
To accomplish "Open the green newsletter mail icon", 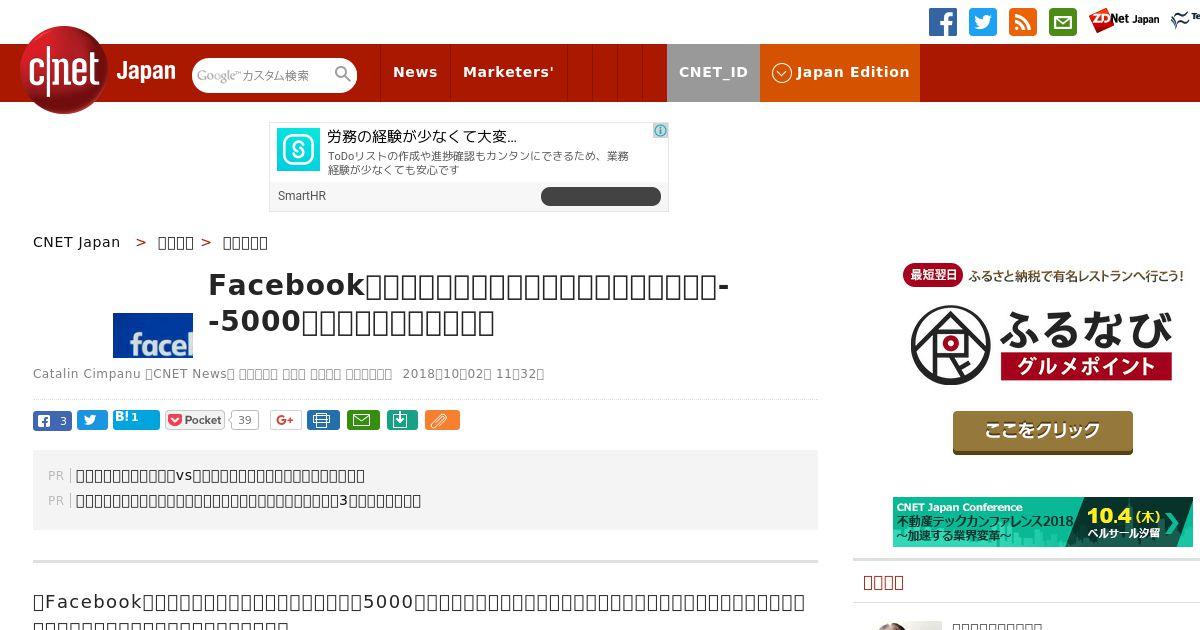I will (1063, 22).
